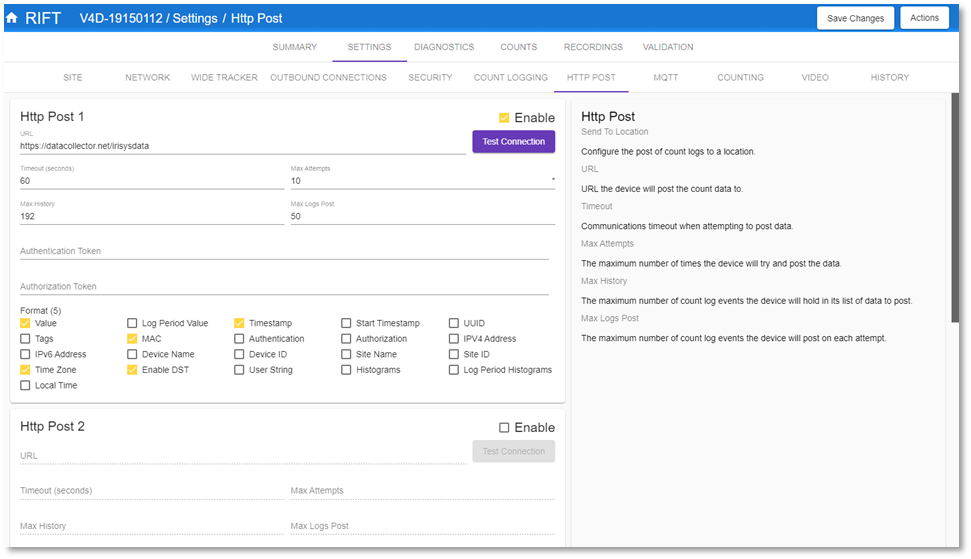Check the Log Period Histograms checkbox
The width and height of the screenshot is (971, 559).
(x=454, y=370)
